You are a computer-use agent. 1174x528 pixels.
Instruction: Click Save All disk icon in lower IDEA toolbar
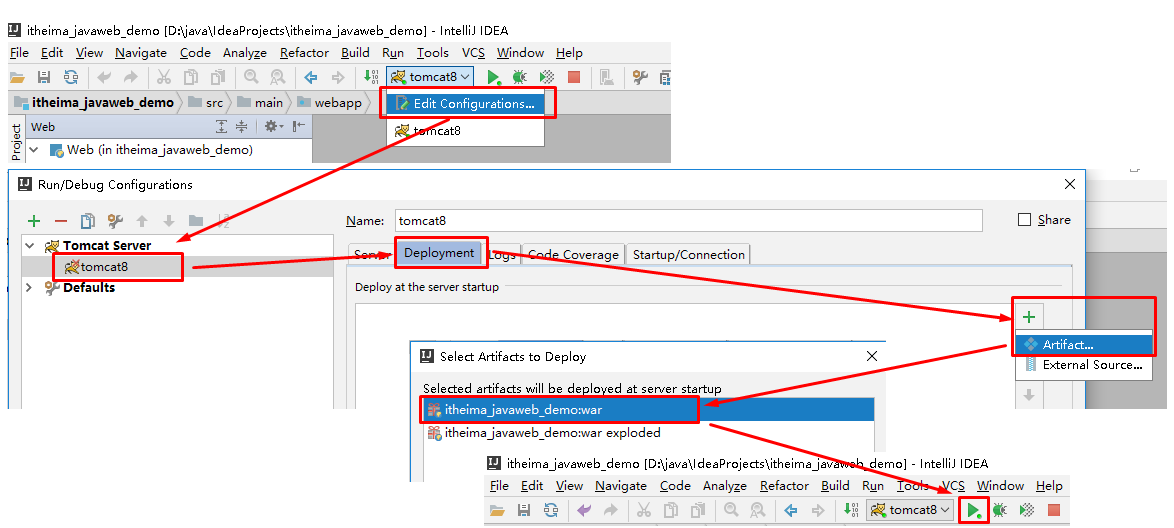tap(523, 510)
